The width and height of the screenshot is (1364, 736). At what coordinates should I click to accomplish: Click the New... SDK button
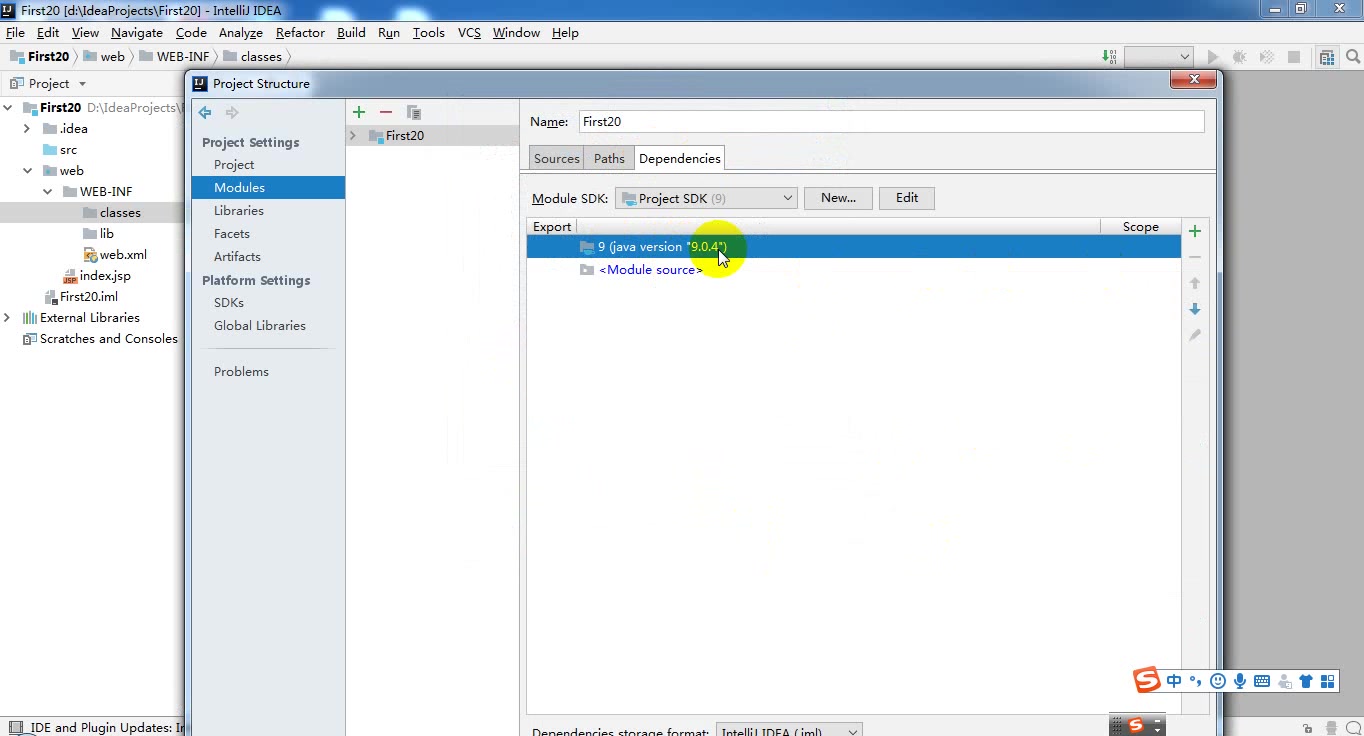click(x=838, y=198)
